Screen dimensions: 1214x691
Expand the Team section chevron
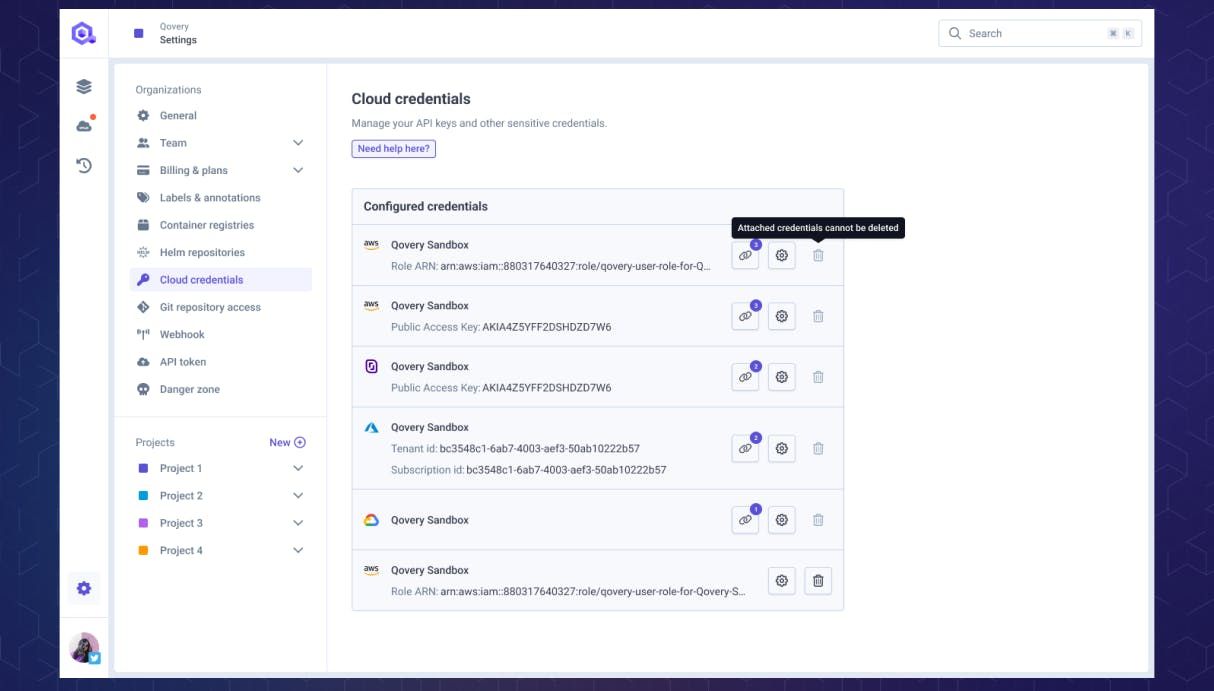(x=297, y=142)
